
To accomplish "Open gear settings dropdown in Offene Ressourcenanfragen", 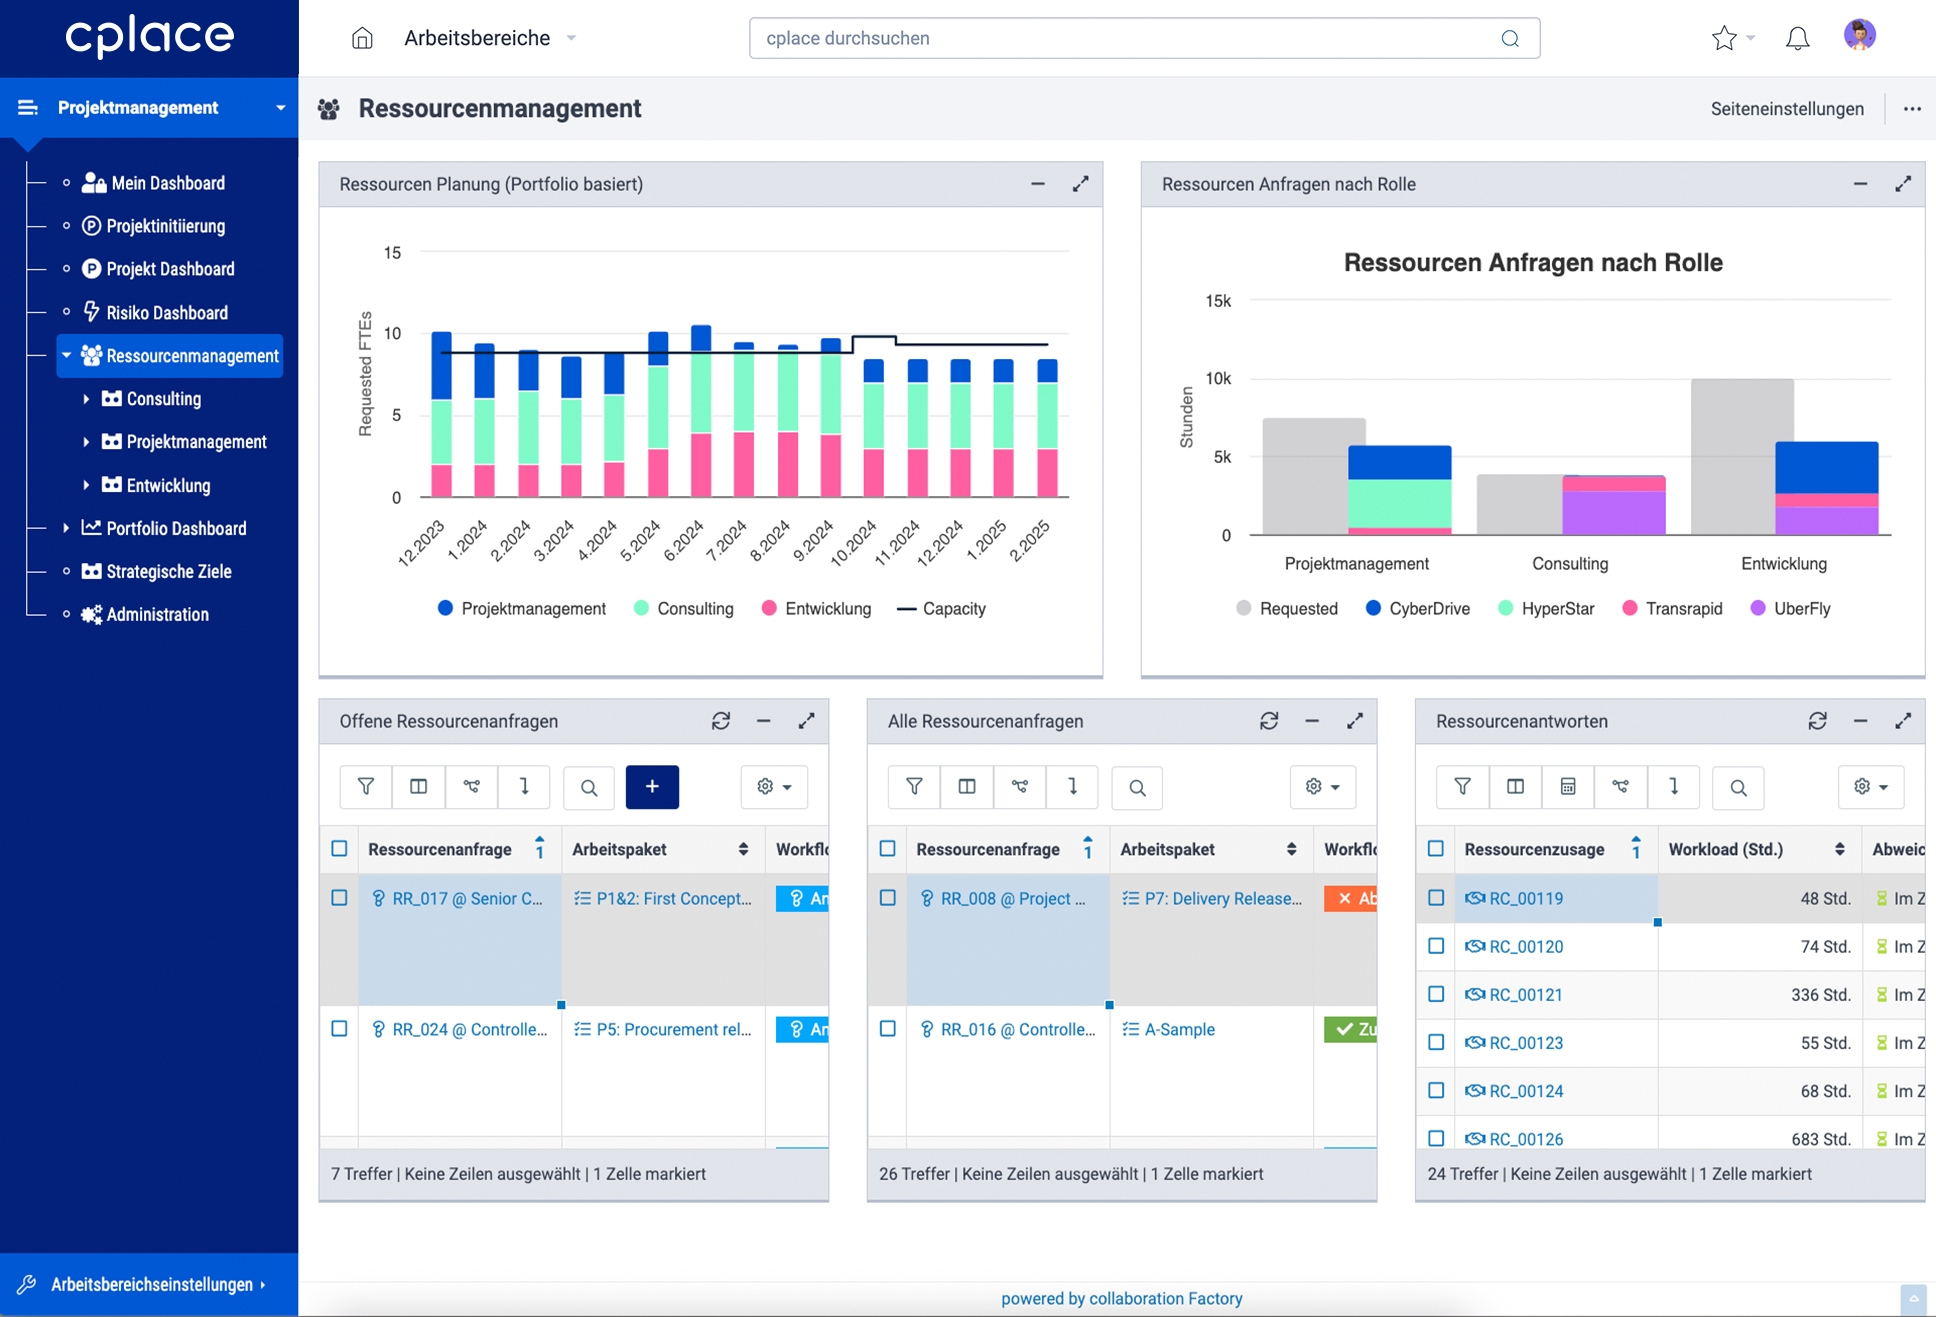I will [x=774, y=787].
